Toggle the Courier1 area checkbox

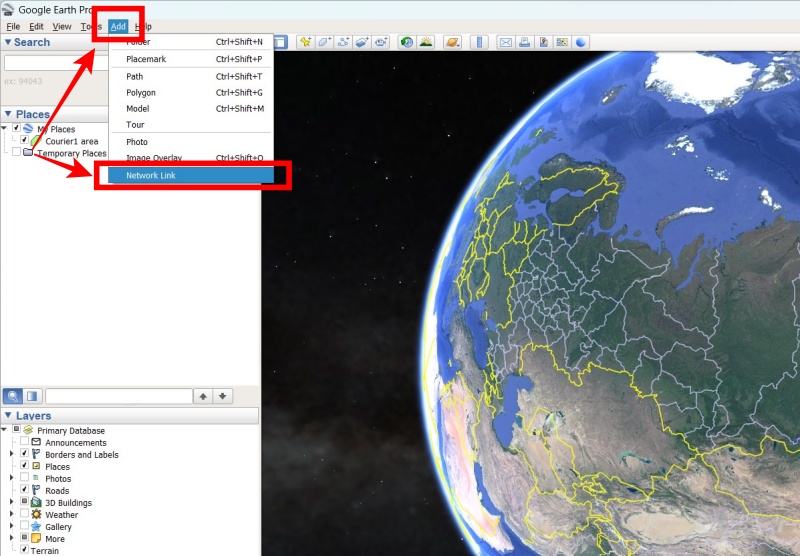pyautogui.click(x=24, y=141)
